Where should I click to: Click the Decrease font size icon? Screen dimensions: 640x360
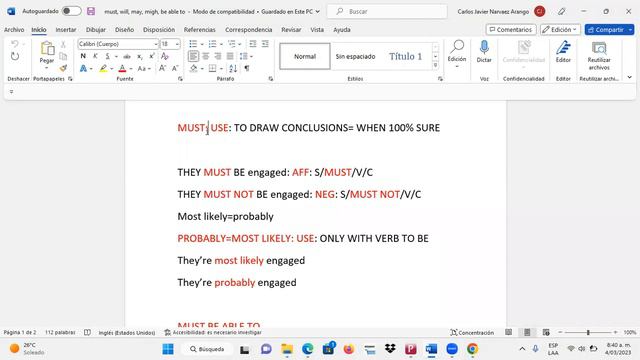[x=175, y=68]
